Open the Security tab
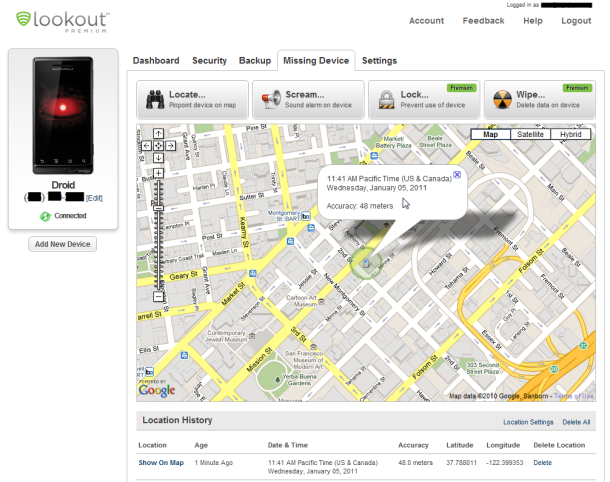Screen dimensions: 610x482 click(209, 61)
